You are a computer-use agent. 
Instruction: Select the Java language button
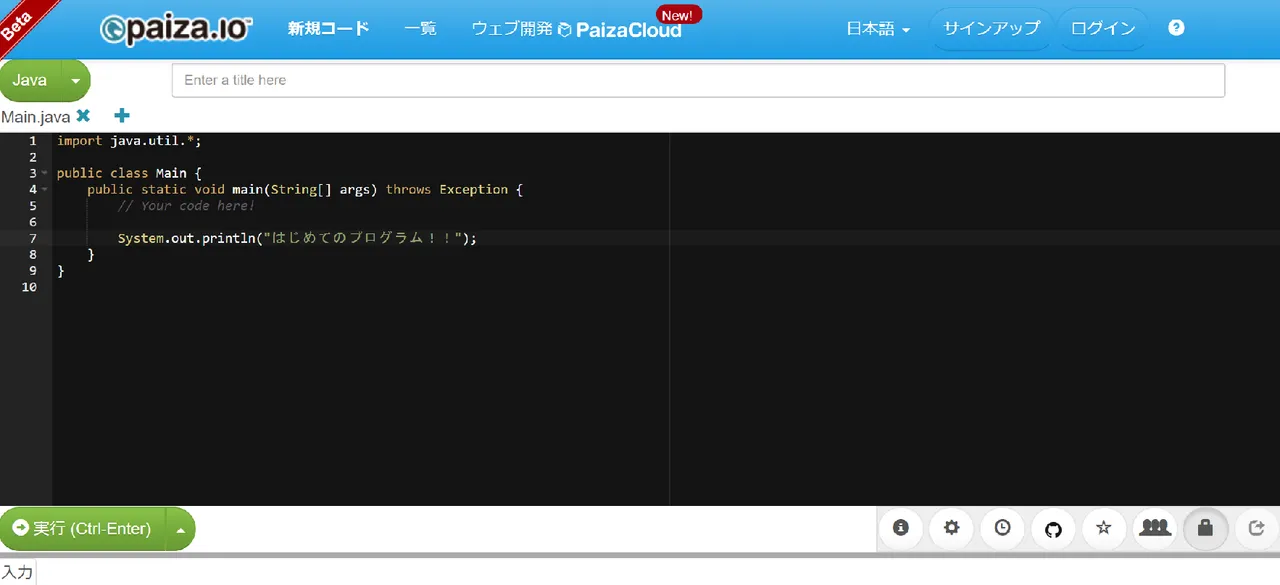coord(30,81)
